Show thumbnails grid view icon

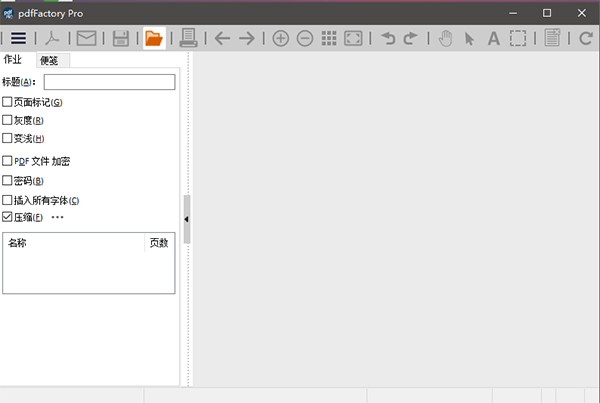(x=329, y=38)
